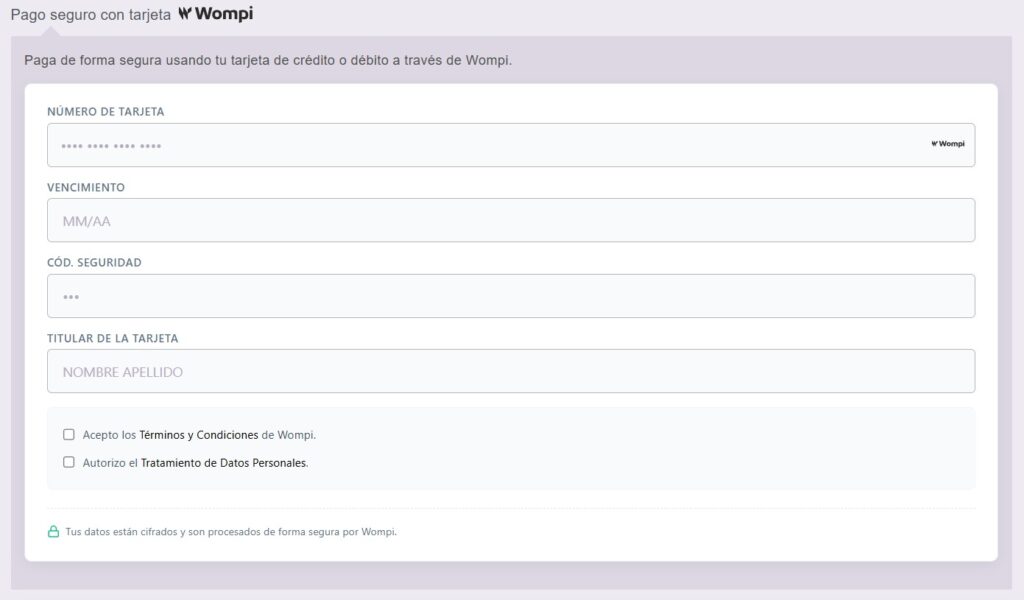This screenshot has width=1024, height=600.
Task: Focus the Cód. Seguridad input field
Action: pyautogui.click(x=511, y=296)
